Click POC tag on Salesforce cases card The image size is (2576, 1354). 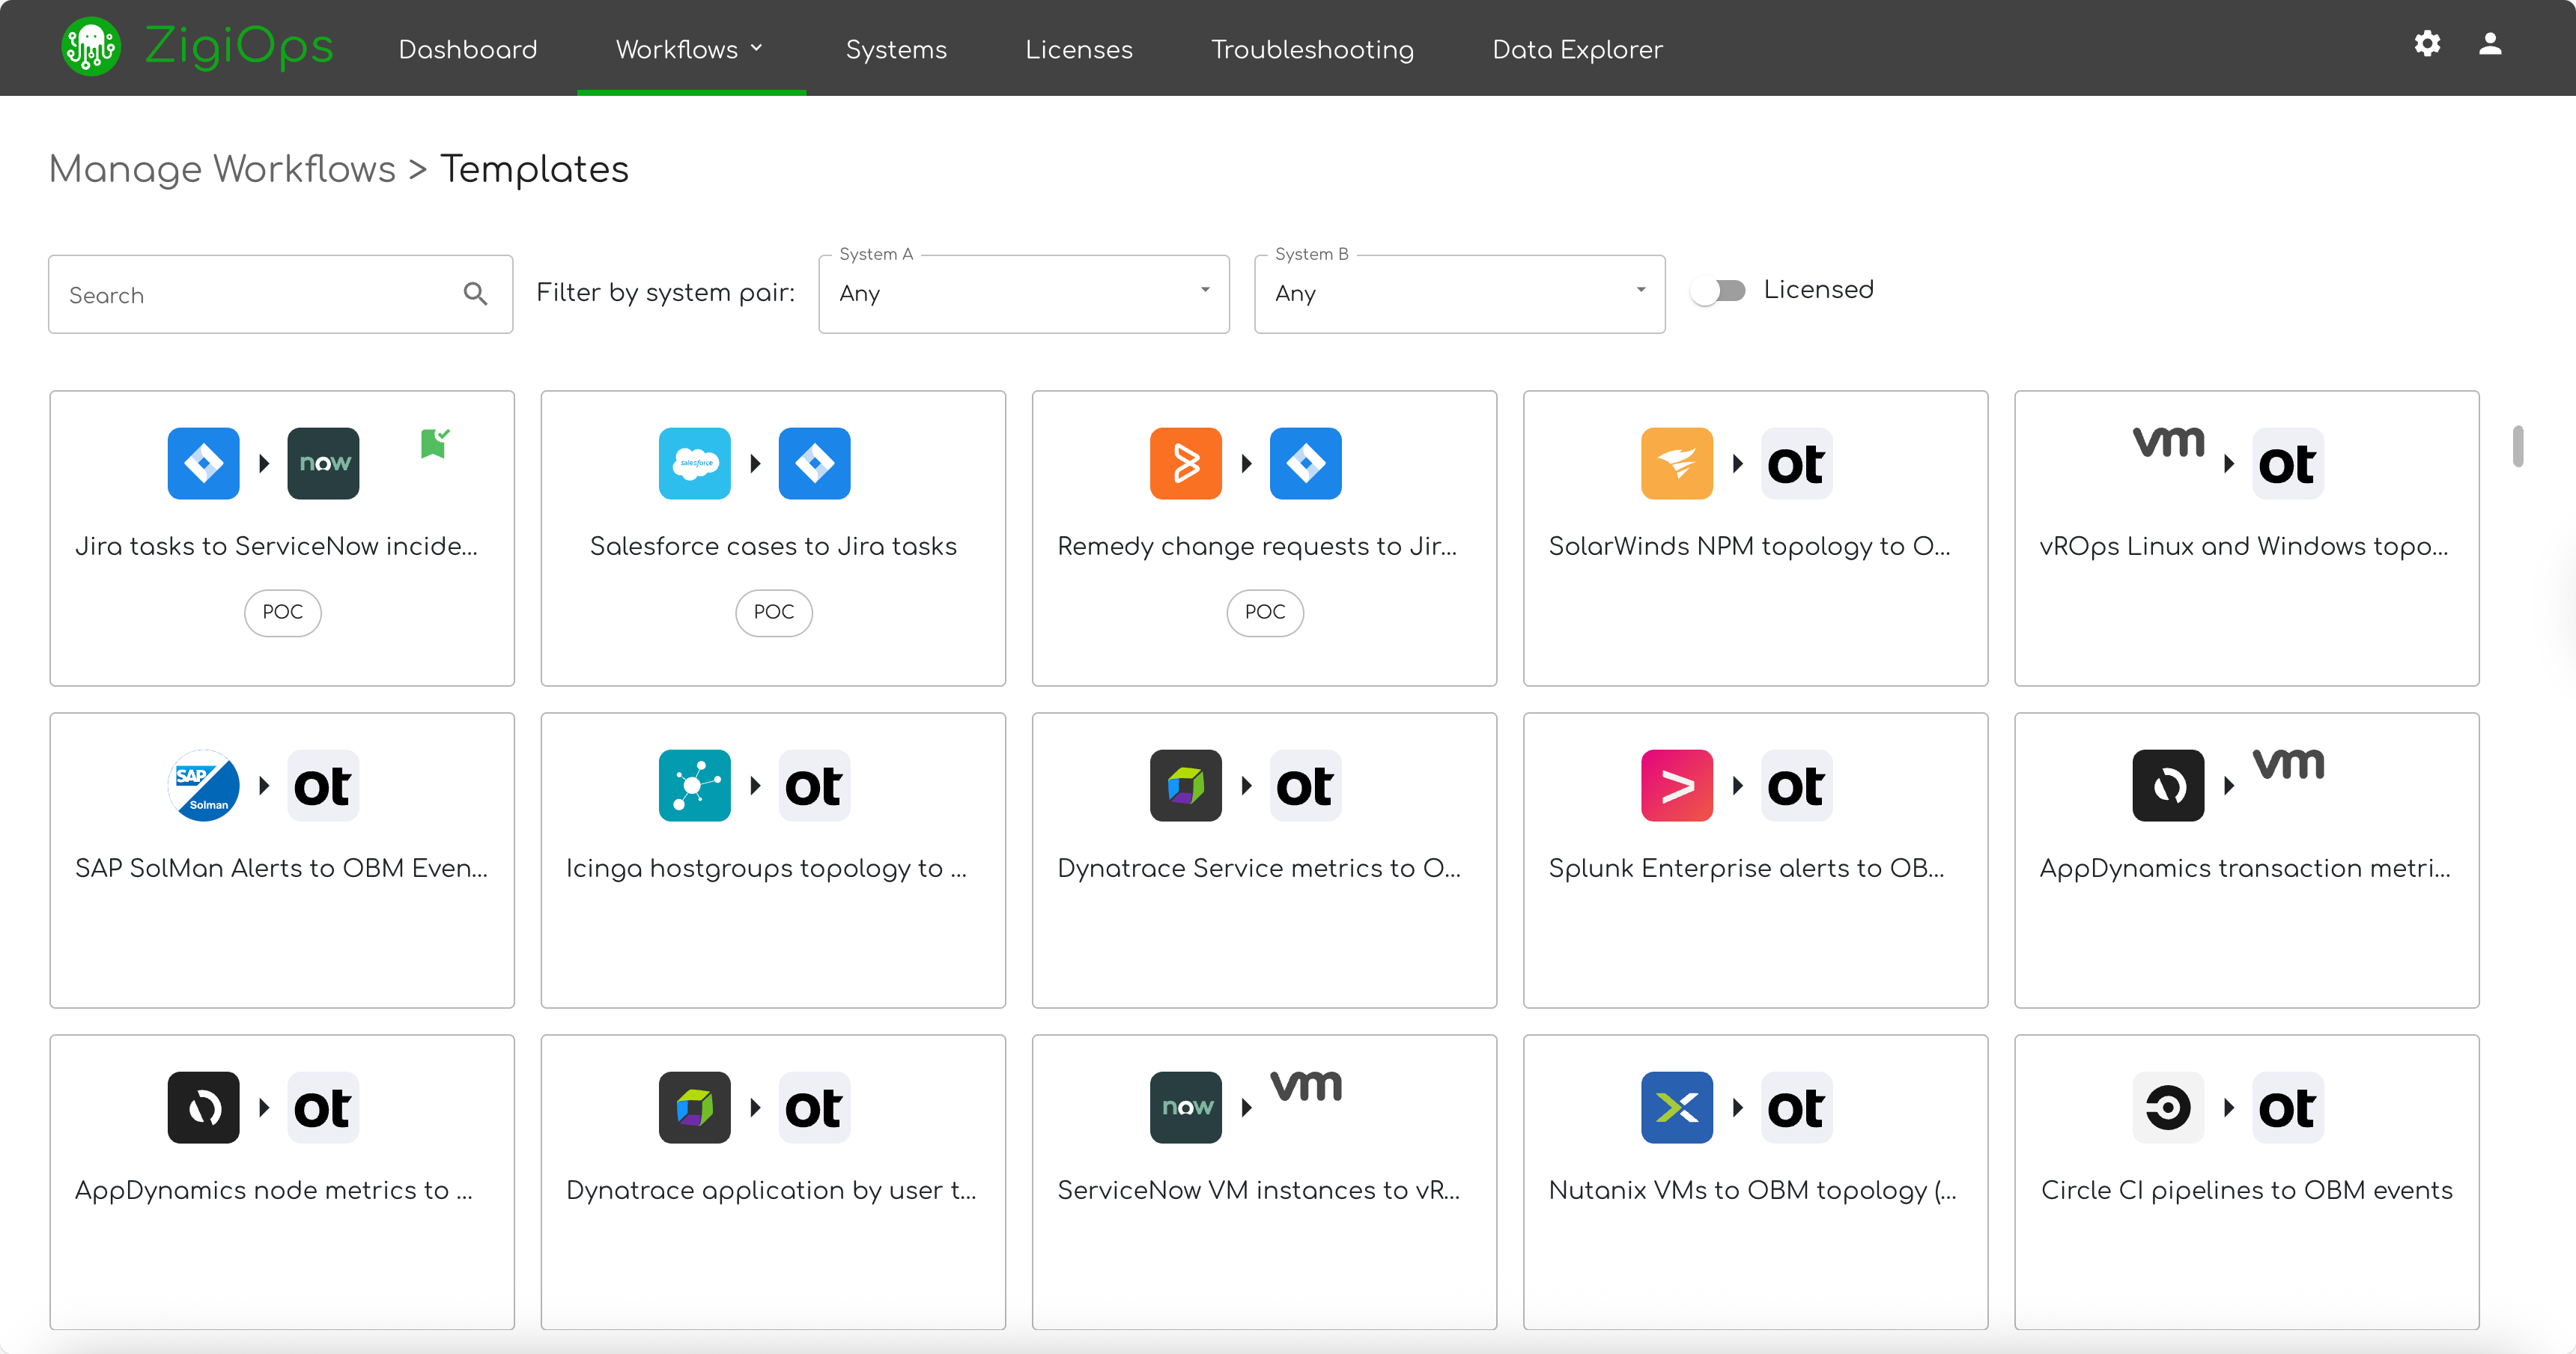click(x=773, y=612)
